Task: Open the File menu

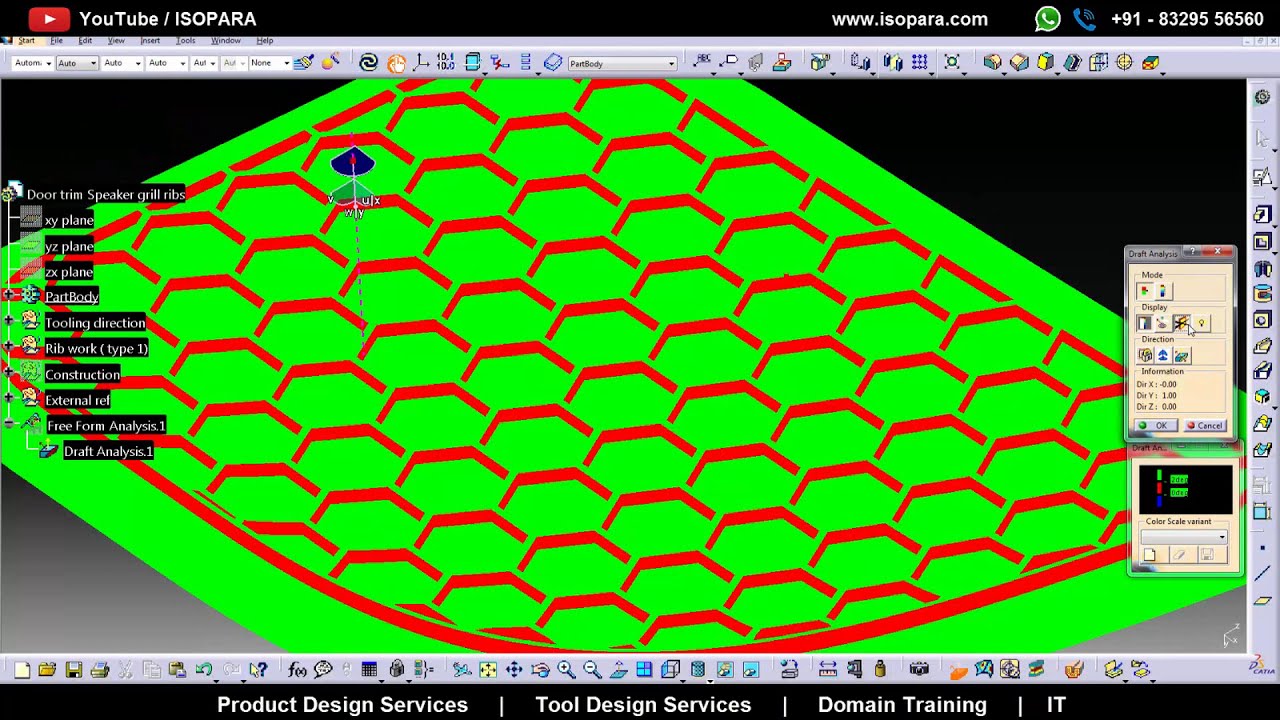Action: tap(56, 41)
